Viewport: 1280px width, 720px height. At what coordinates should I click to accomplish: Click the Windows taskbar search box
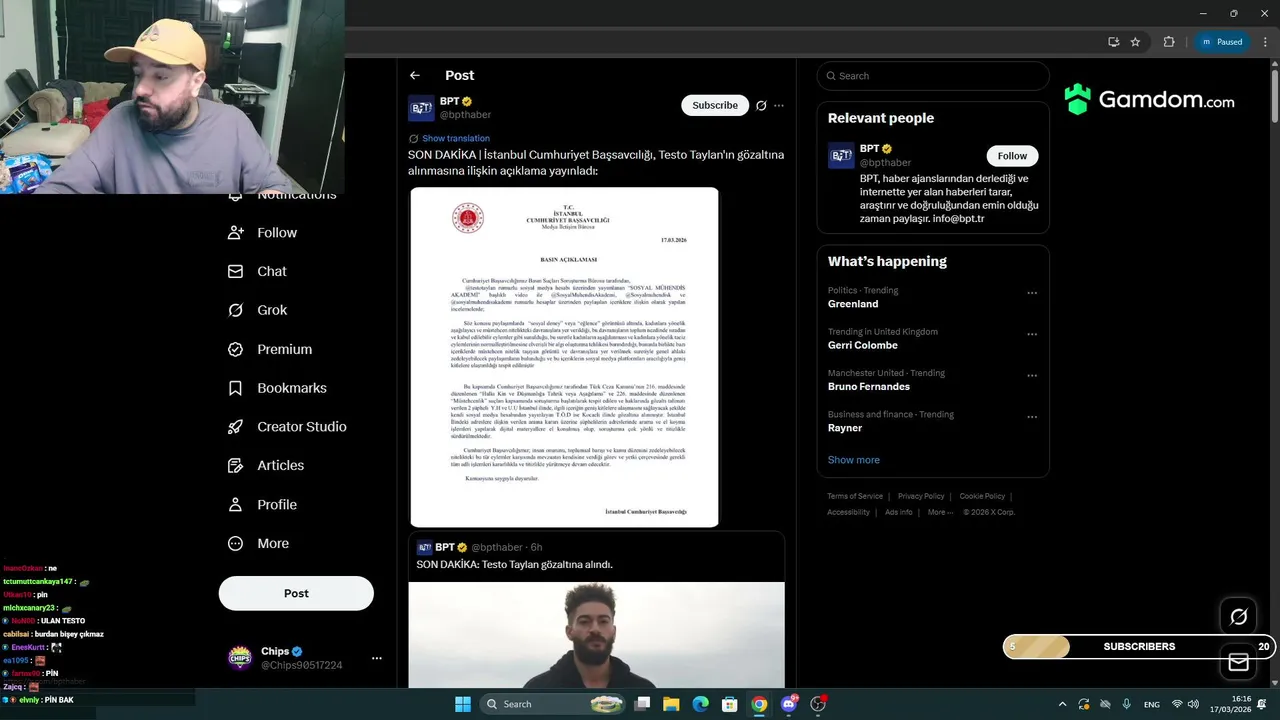[x=551, y=704]
